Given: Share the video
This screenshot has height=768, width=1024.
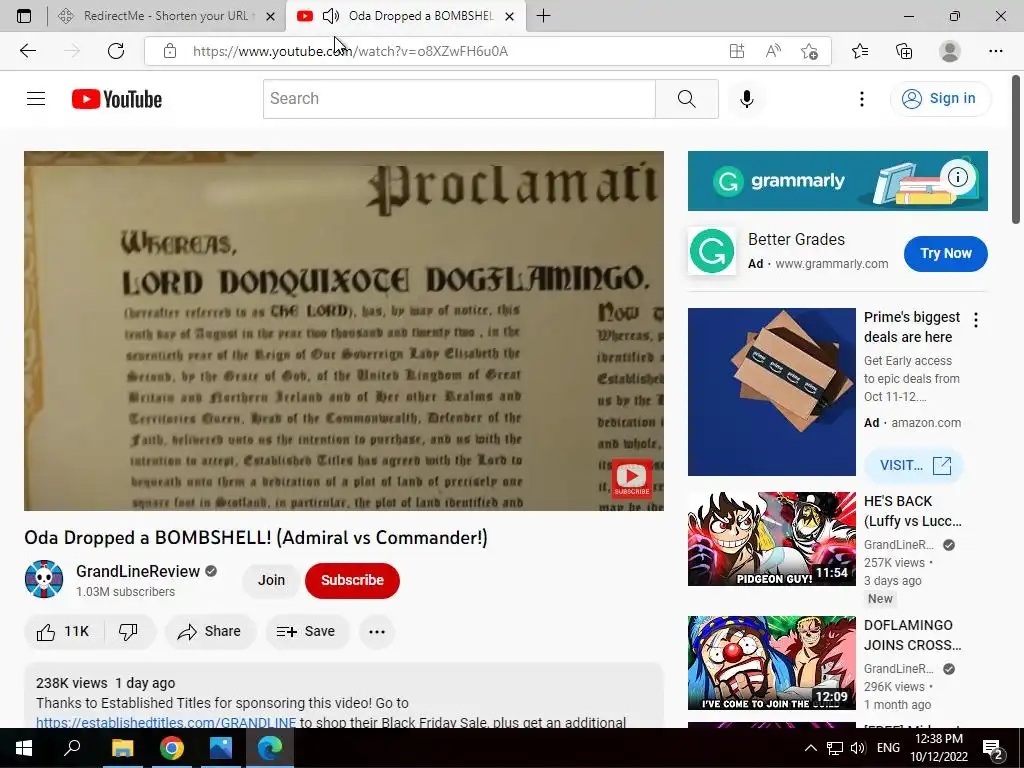Looking at the screenshot, I should (210, 632).
